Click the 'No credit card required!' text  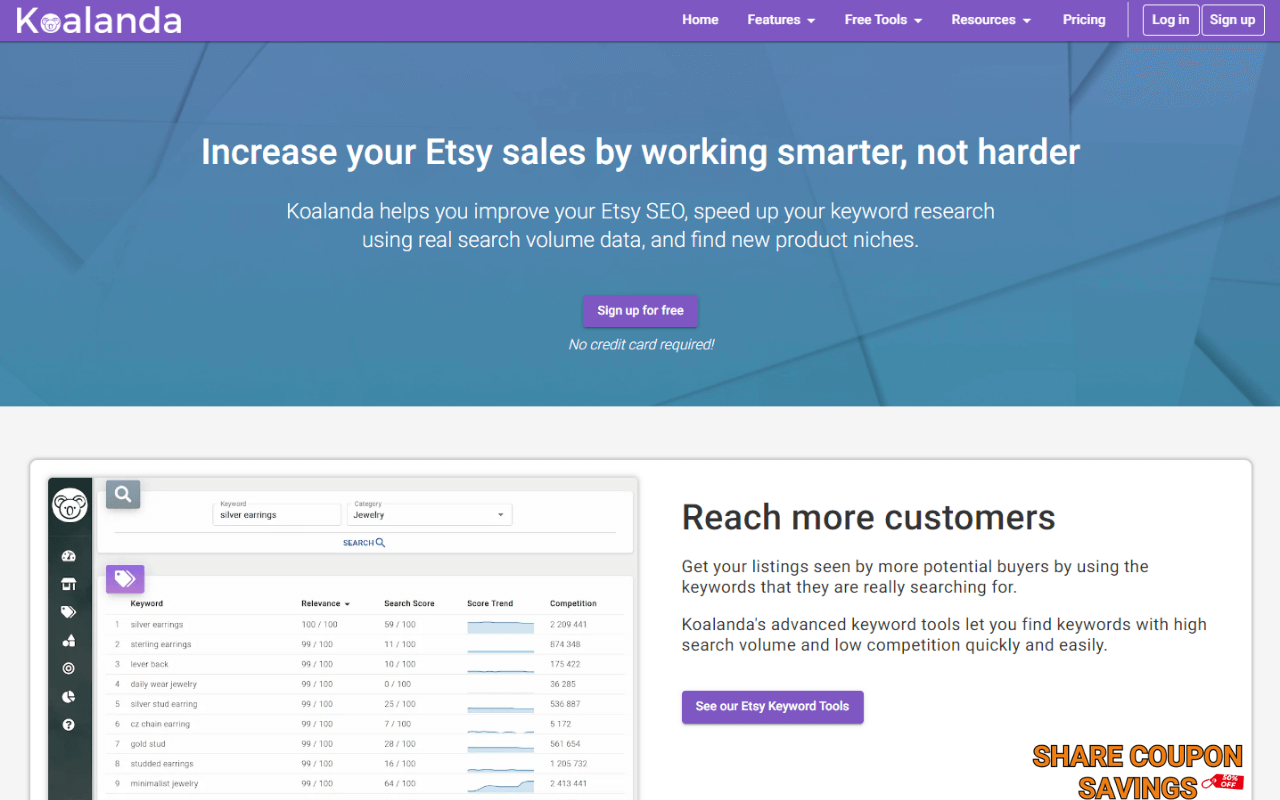[641, 345]
